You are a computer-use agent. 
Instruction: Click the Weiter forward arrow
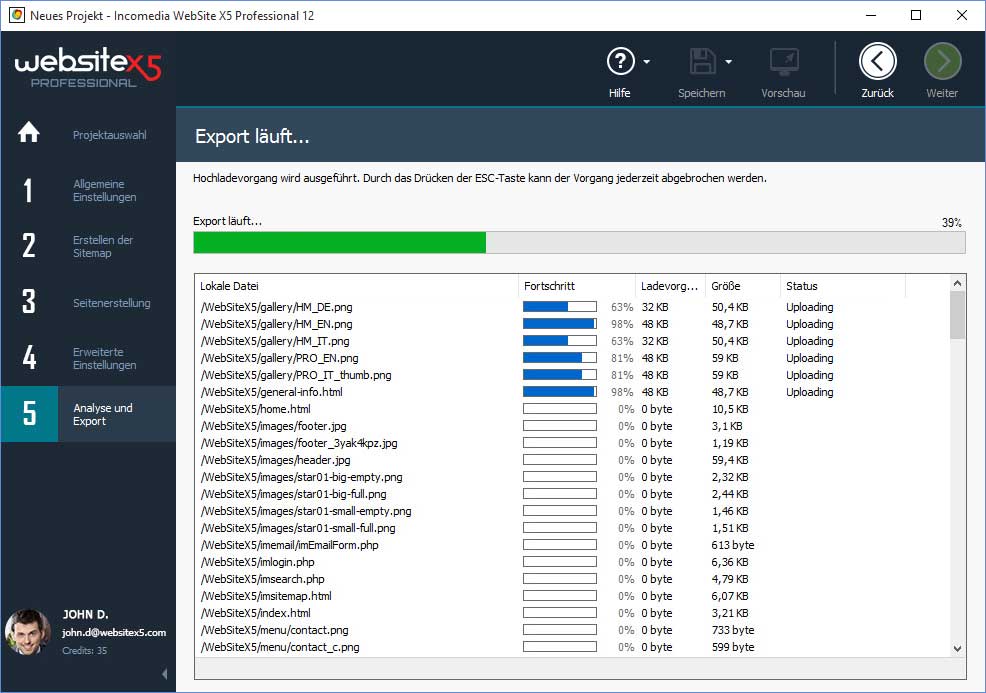[x=942, y=62]
